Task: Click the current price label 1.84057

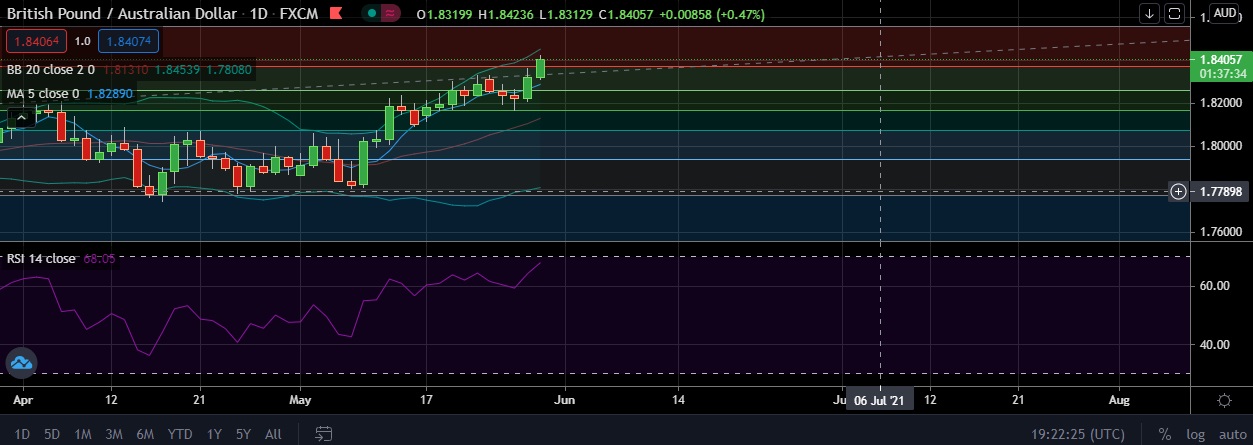Action: click(x=1219, y=60)
